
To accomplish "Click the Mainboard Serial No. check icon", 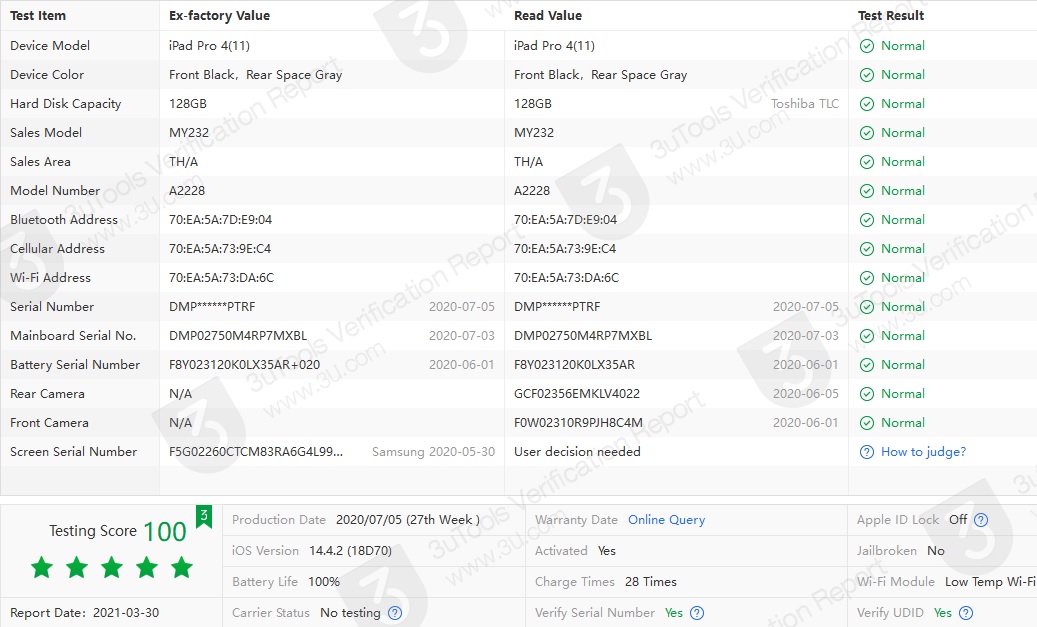I will click(866, 336).
